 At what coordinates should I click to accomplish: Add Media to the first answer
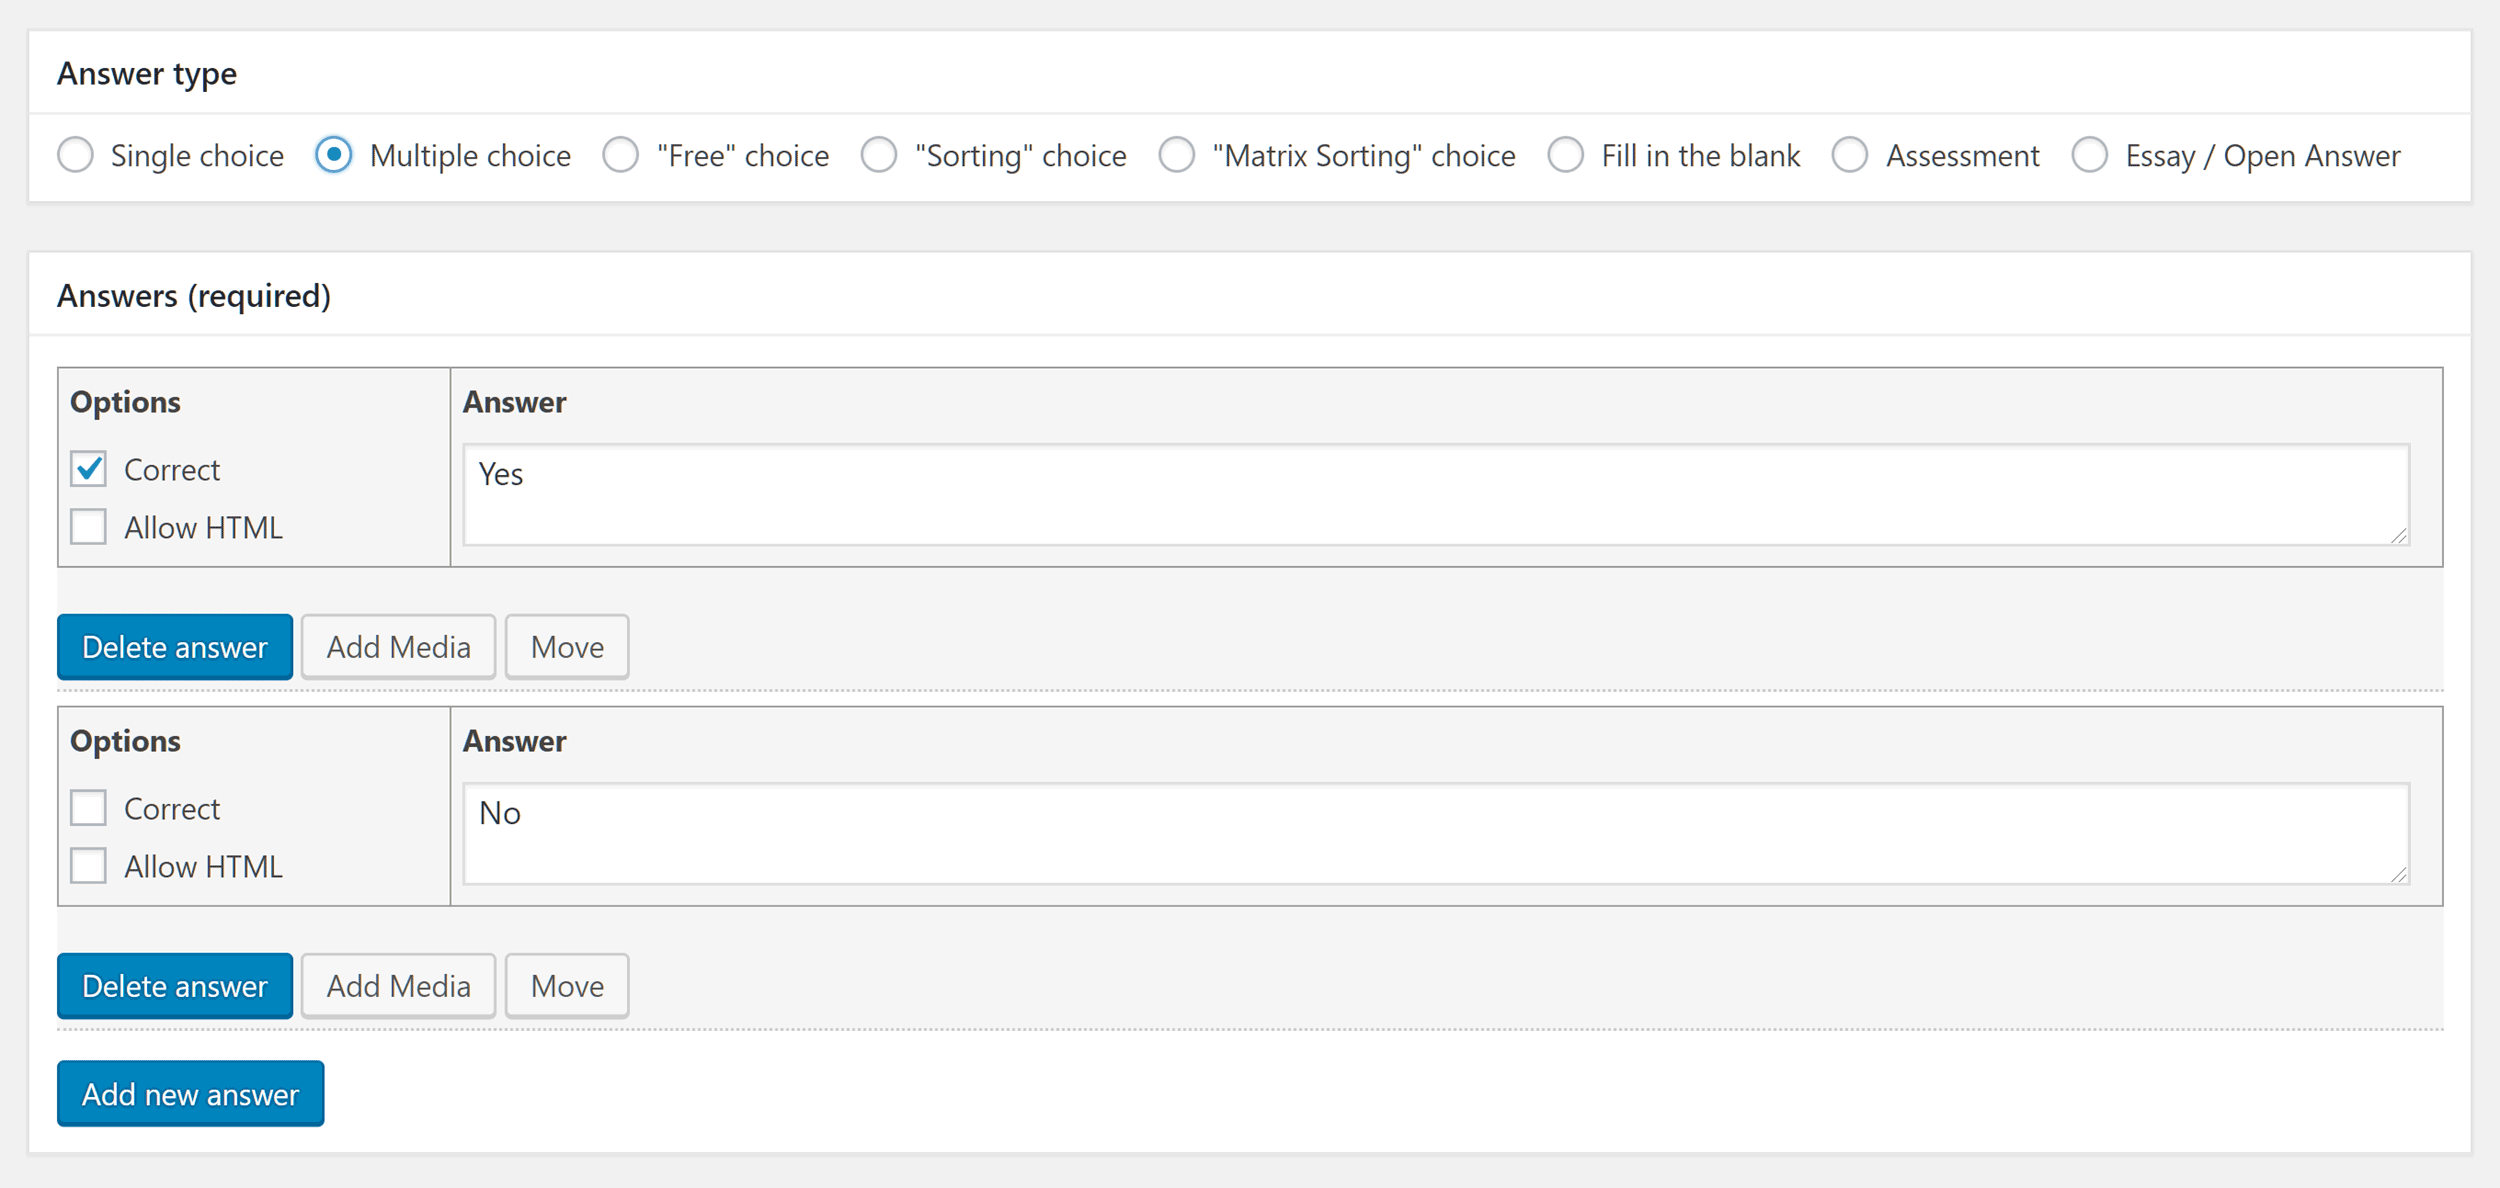(x=397, y=646)
